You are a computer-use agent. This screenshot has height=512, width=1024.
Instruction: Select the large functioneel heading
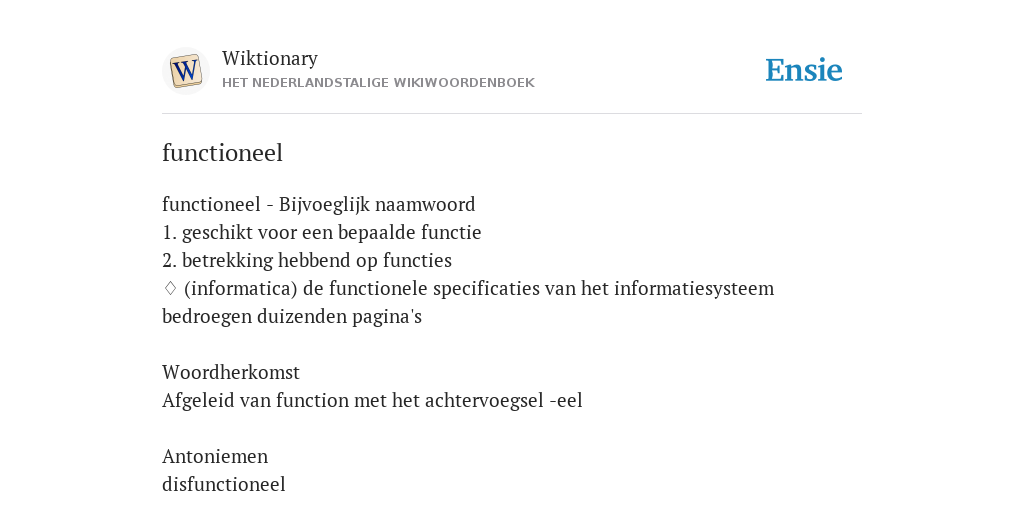222,153
